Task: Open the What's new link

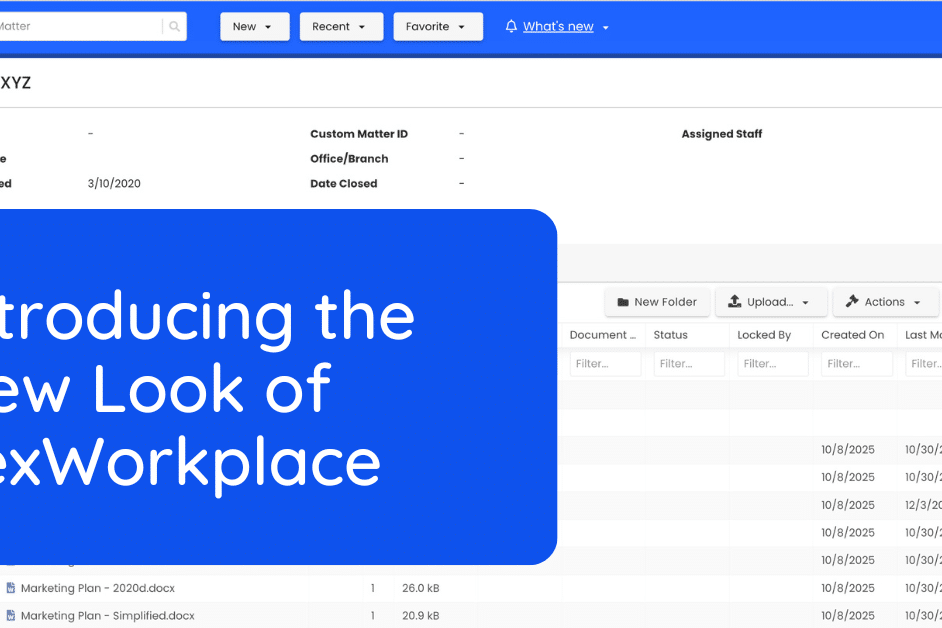Action: pyautogui.click(x=558, y=27)
